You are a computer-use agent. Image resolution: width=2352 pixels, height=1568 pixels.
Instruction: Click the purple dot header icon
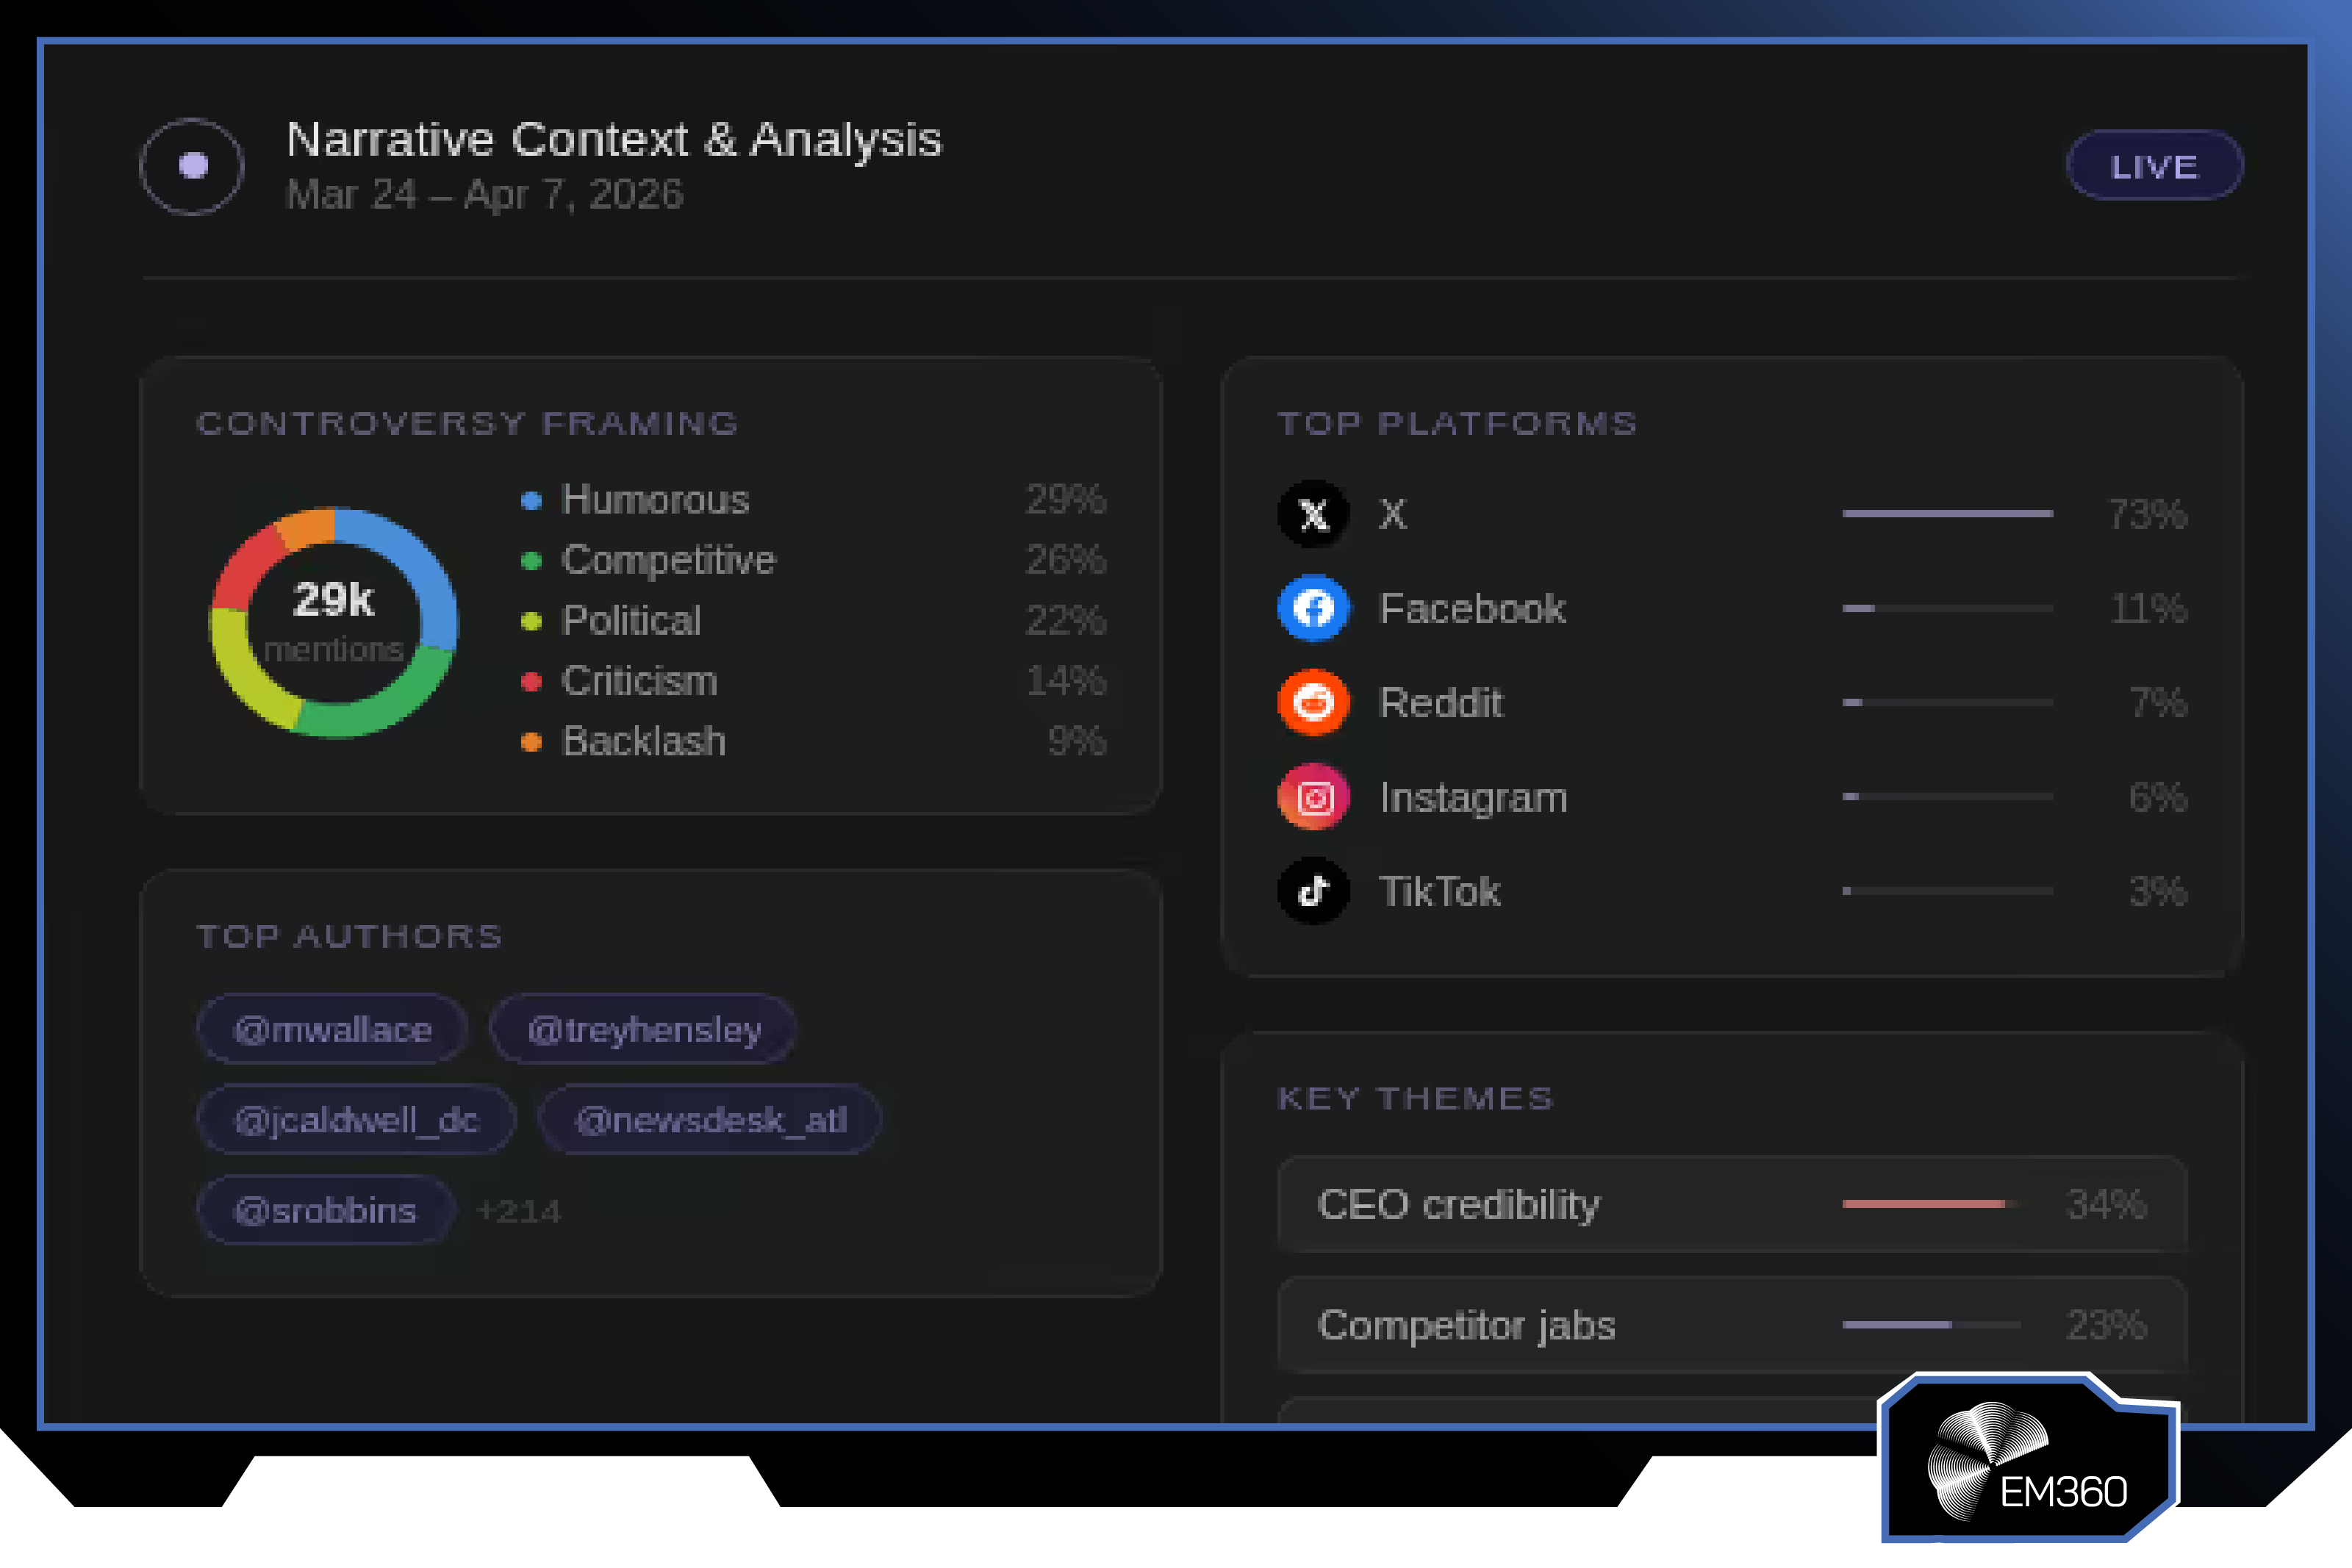coord(192,166)
